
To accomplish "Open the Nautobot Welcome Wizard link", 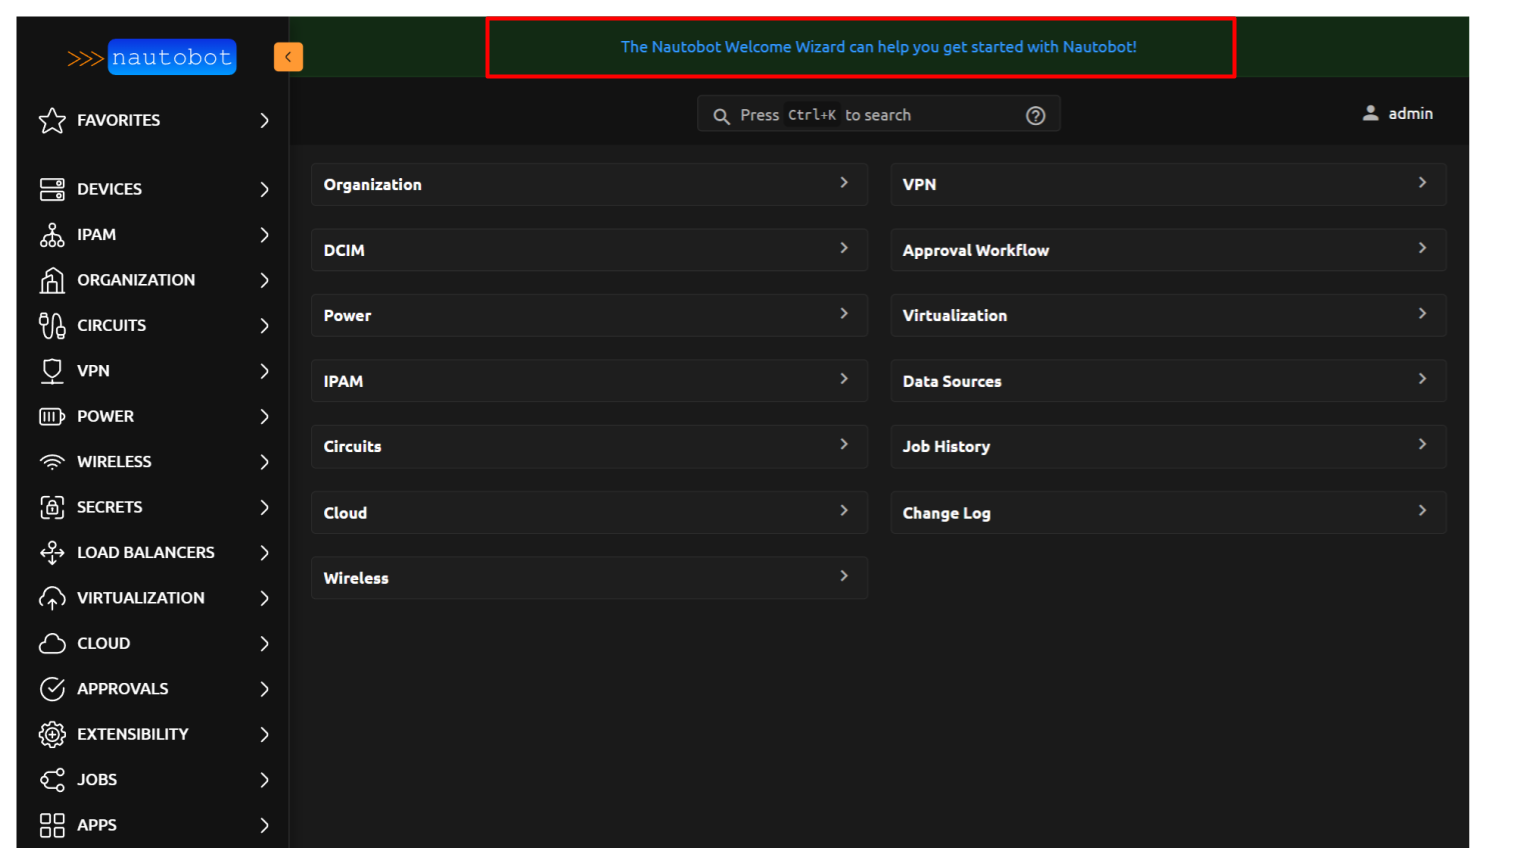I will [x=878, y=47].
